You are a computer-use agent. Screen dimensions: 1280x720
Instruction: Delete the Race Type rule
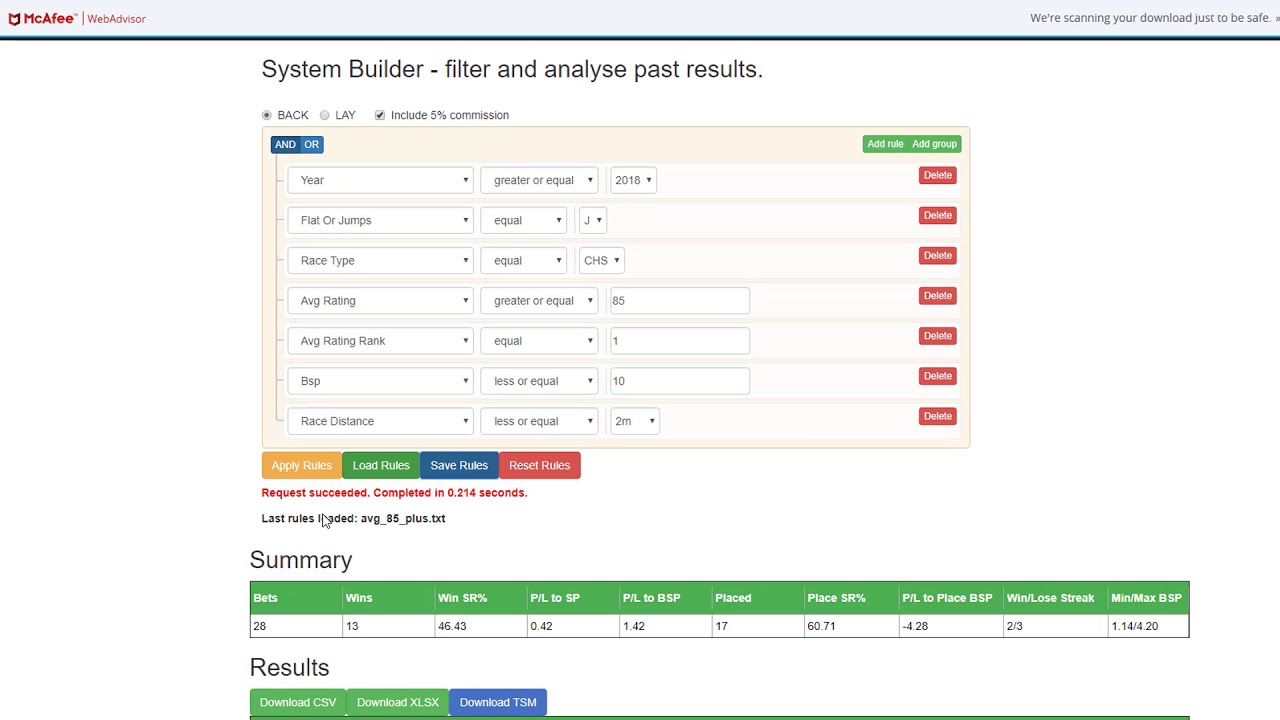[x=938, y=255]
